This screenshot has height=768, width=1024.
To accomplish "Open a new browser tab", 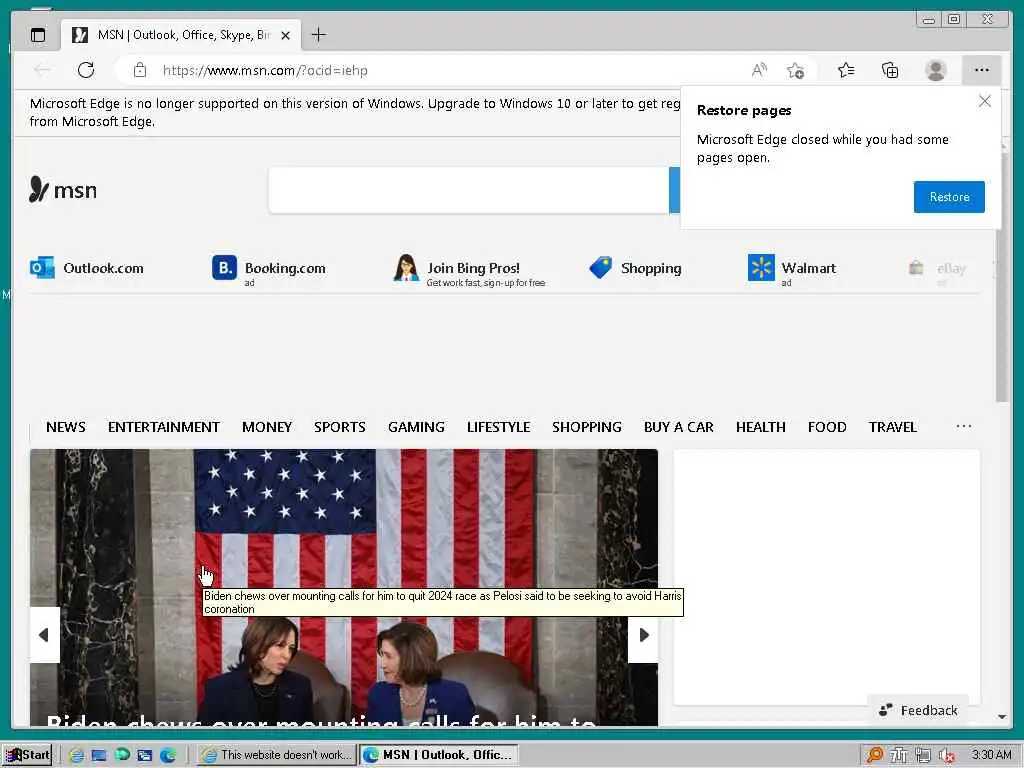I will tap(318, 35).
